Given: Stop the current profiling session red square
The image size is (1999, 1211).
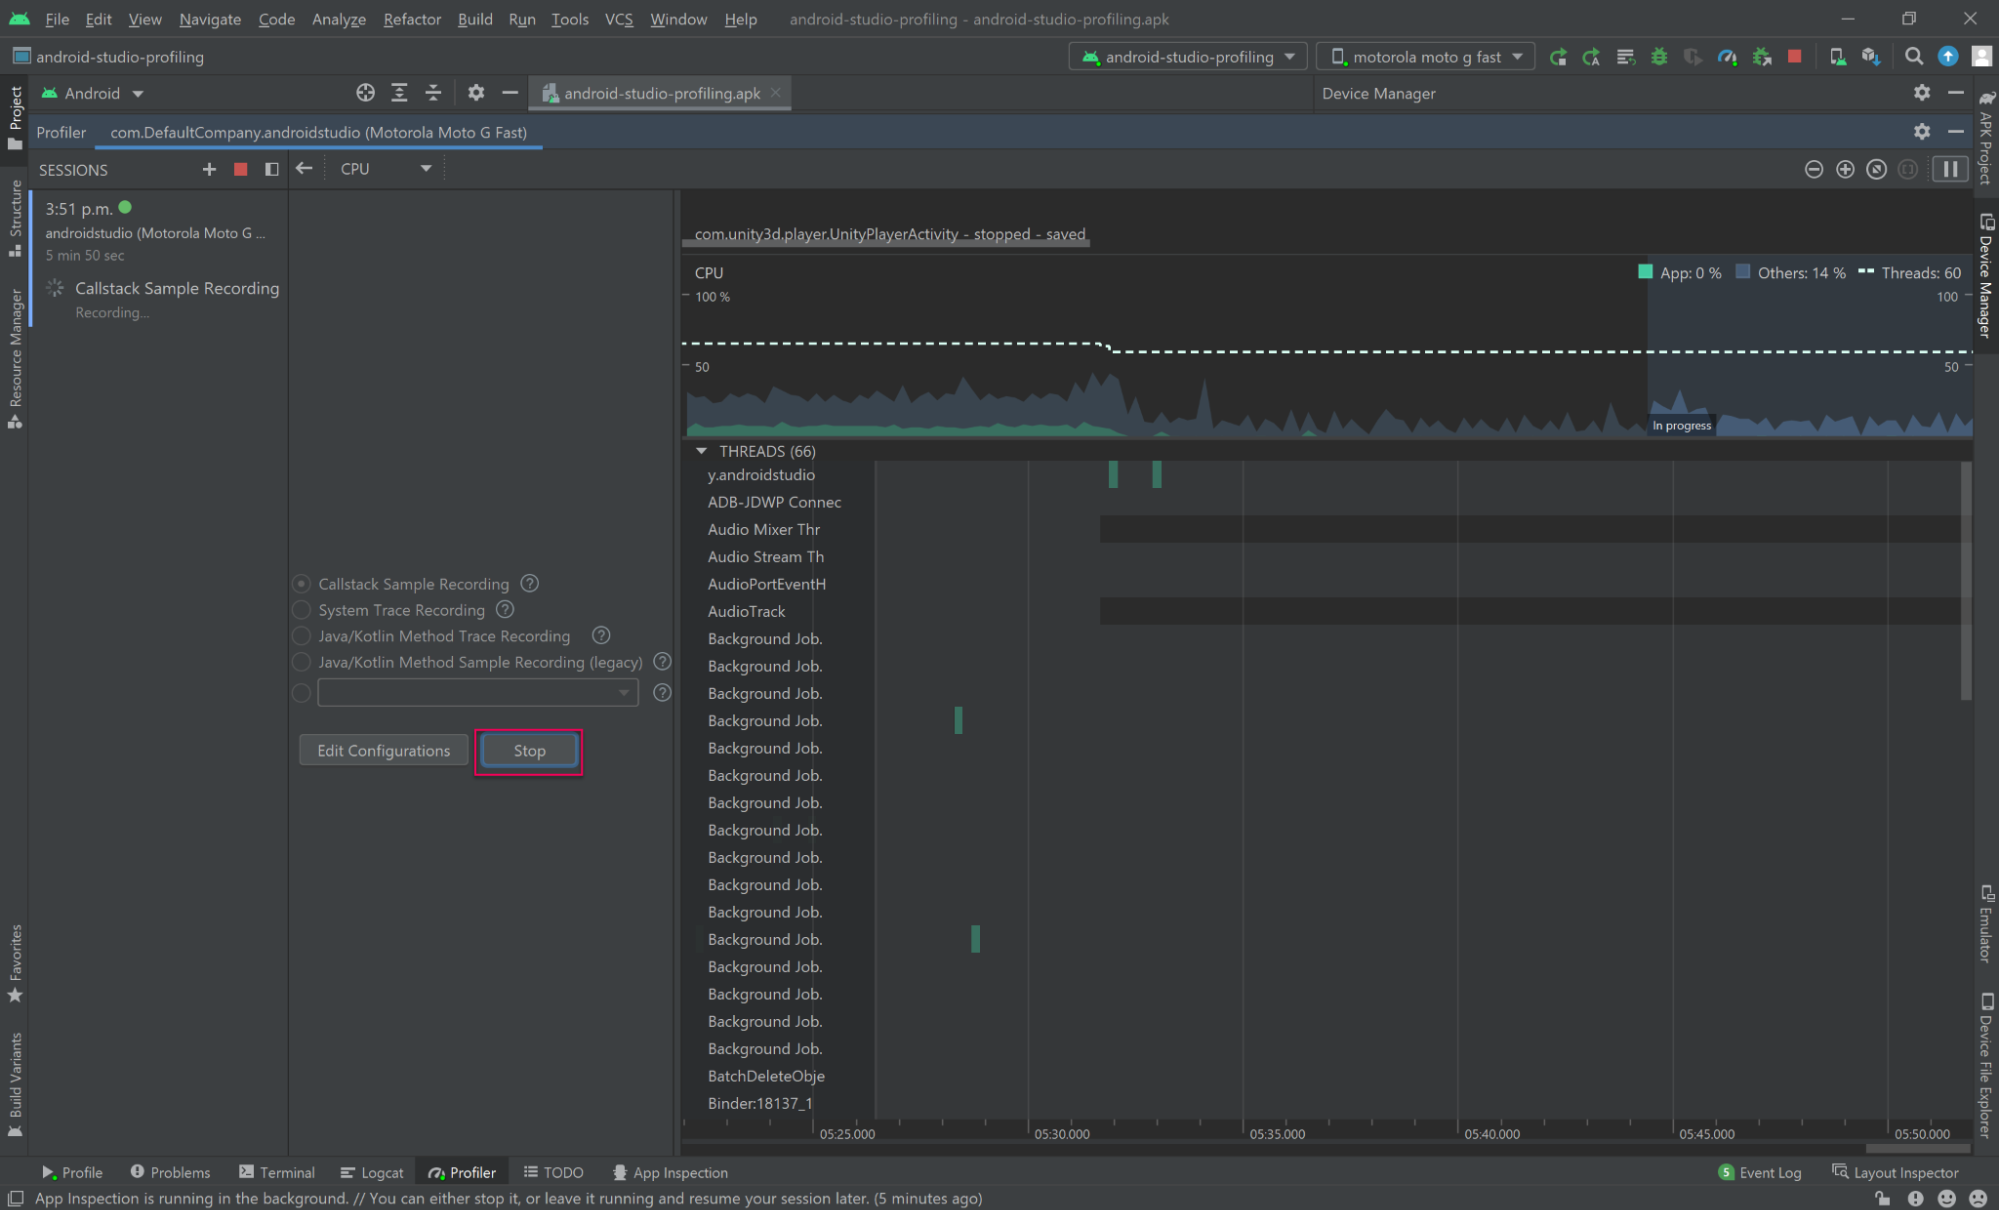Looking at the screenshot, I should pos(240,169).
